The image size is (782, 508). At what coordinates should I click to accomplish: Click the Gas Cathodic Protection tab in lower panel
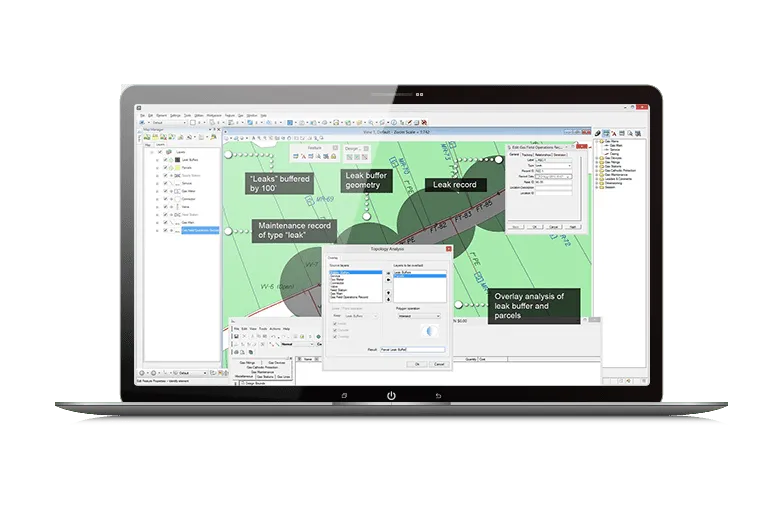click(262, 367)
